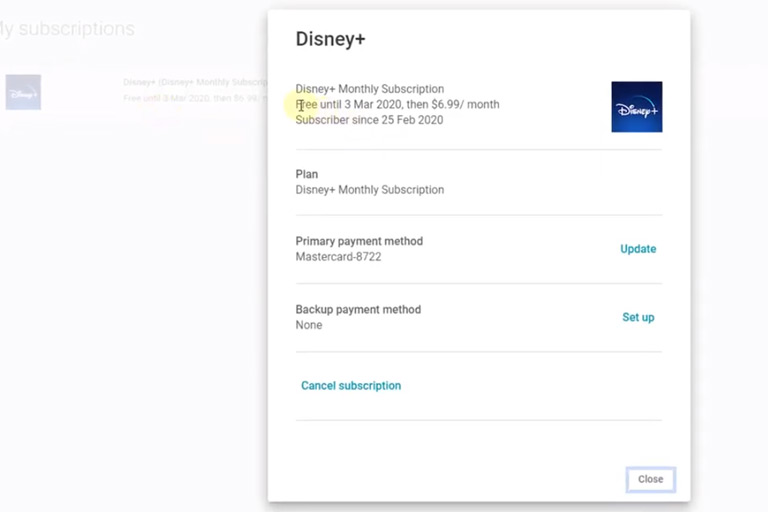Screen dimensions: 768x512
Task: Click the faded Disney+ thumbnail in background list
Action: (23, 92)
